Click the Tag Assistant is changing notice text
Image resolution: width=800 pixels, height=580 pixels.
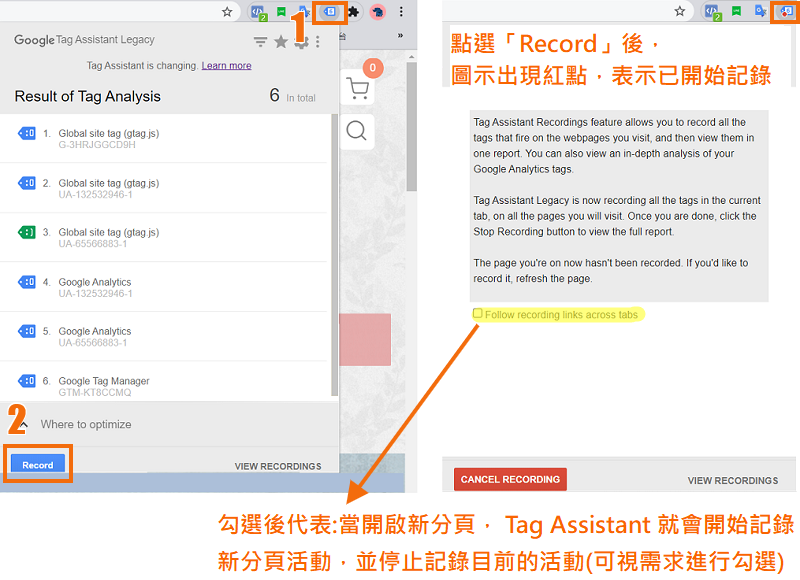click(x=142, y=65)
